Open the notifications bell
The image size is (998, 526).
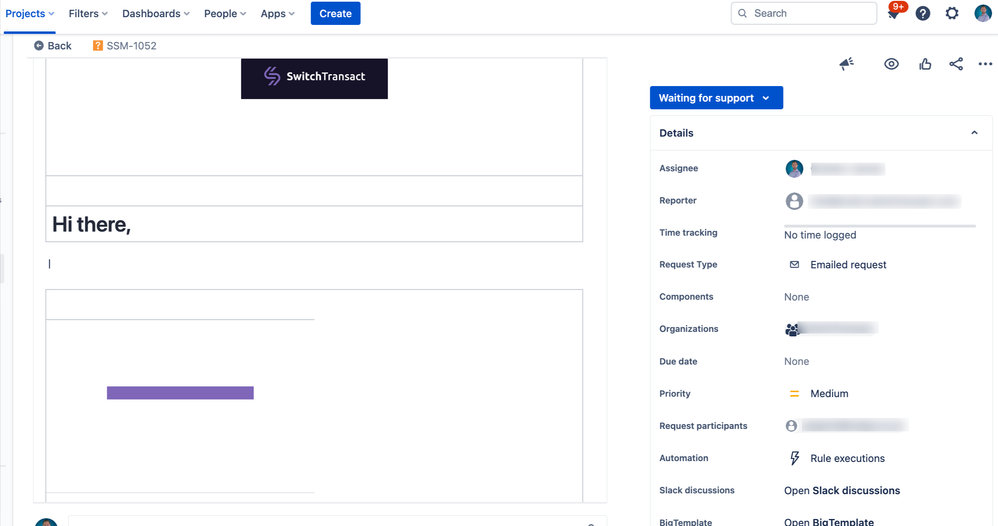pos(894,13)
